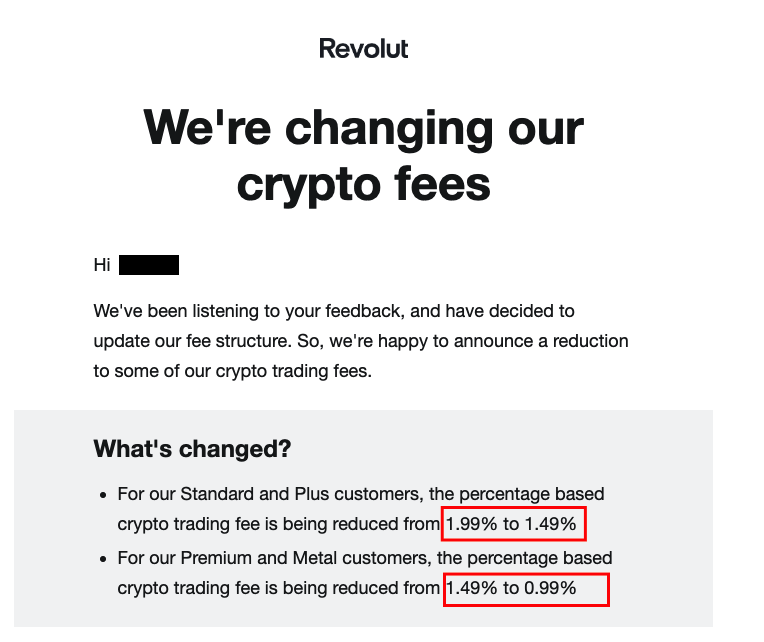
Task: Click the Revolut logo at top
Action: pyautogui.click(x=363, y=49)
